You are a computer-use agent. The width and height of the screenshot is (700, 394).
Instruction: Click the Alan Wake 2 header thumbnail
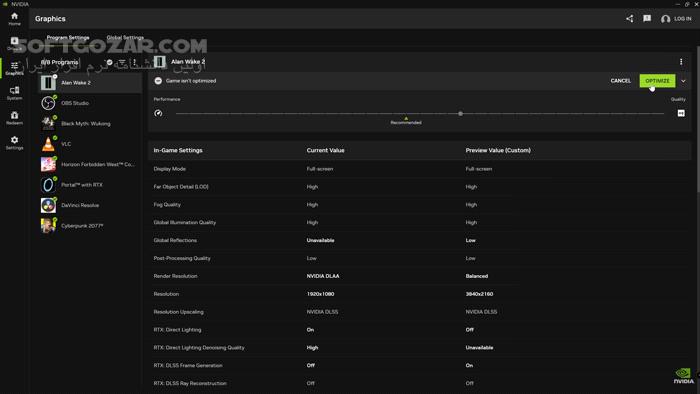pyautogui.click(x=159, y=62)
